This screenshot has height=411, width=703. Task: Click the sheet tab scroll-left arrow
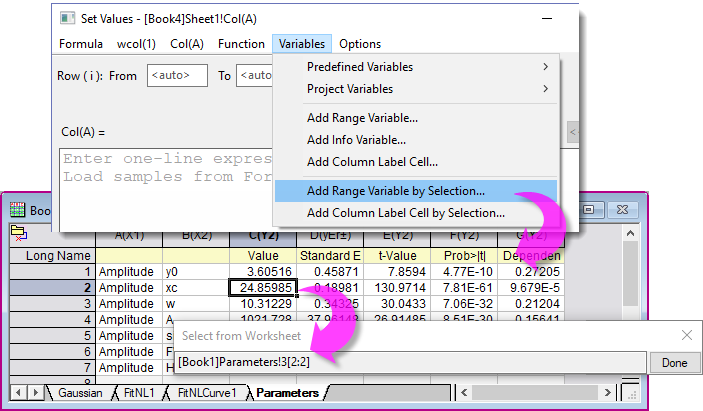(18, 393)
